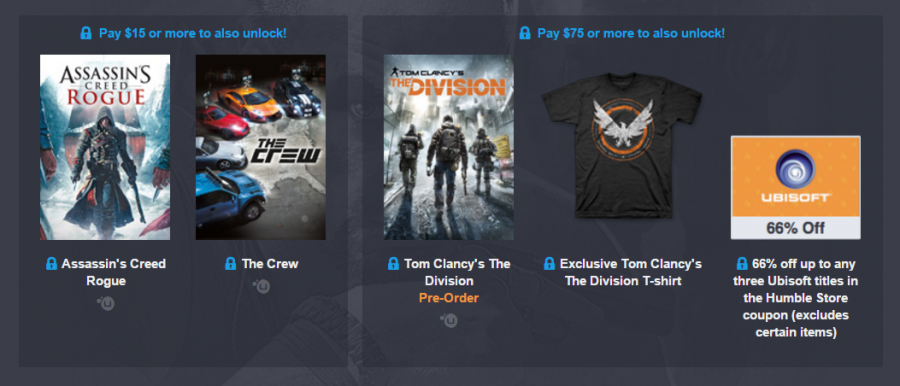This screenshot has width=900, height=386.
Task: Click Uplay icon under The Division Pre-Order
Action: tap(449, 321)
